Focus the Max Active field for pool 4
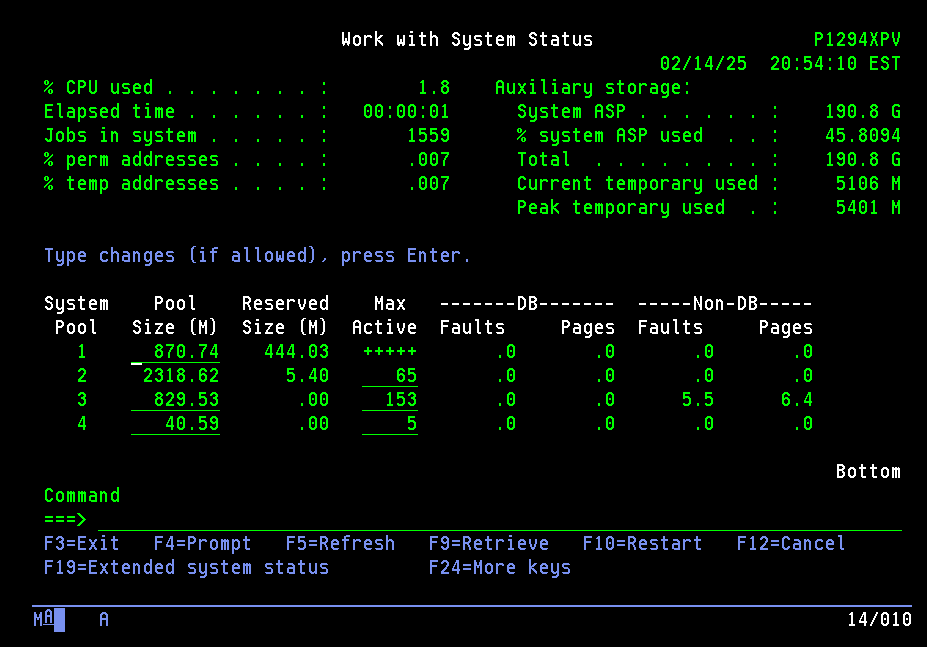This screenshot has width=927, height=647. coord(390,424)
